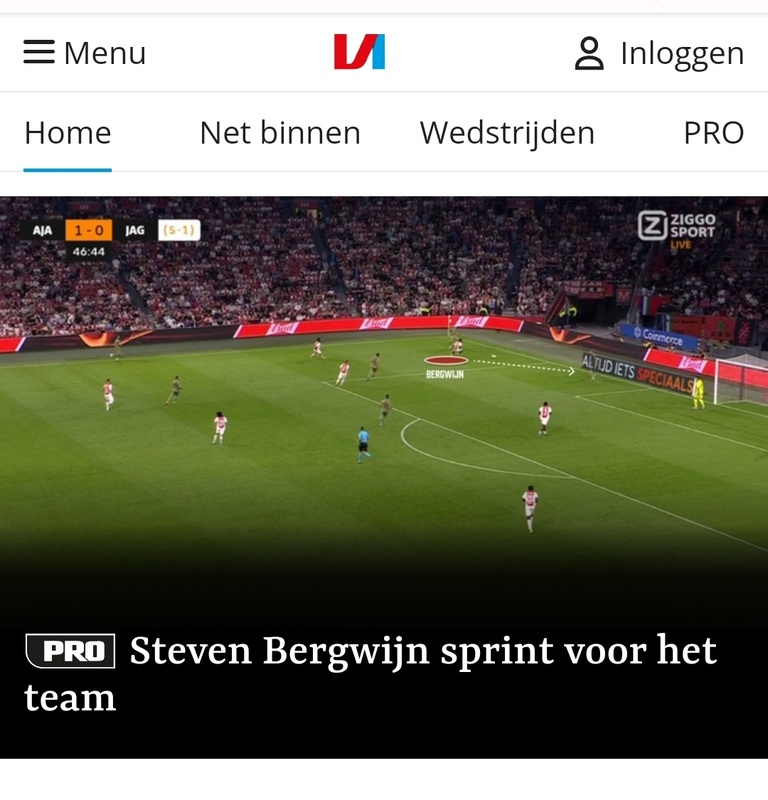Click the referee in blue shirt

click(363, 444)
